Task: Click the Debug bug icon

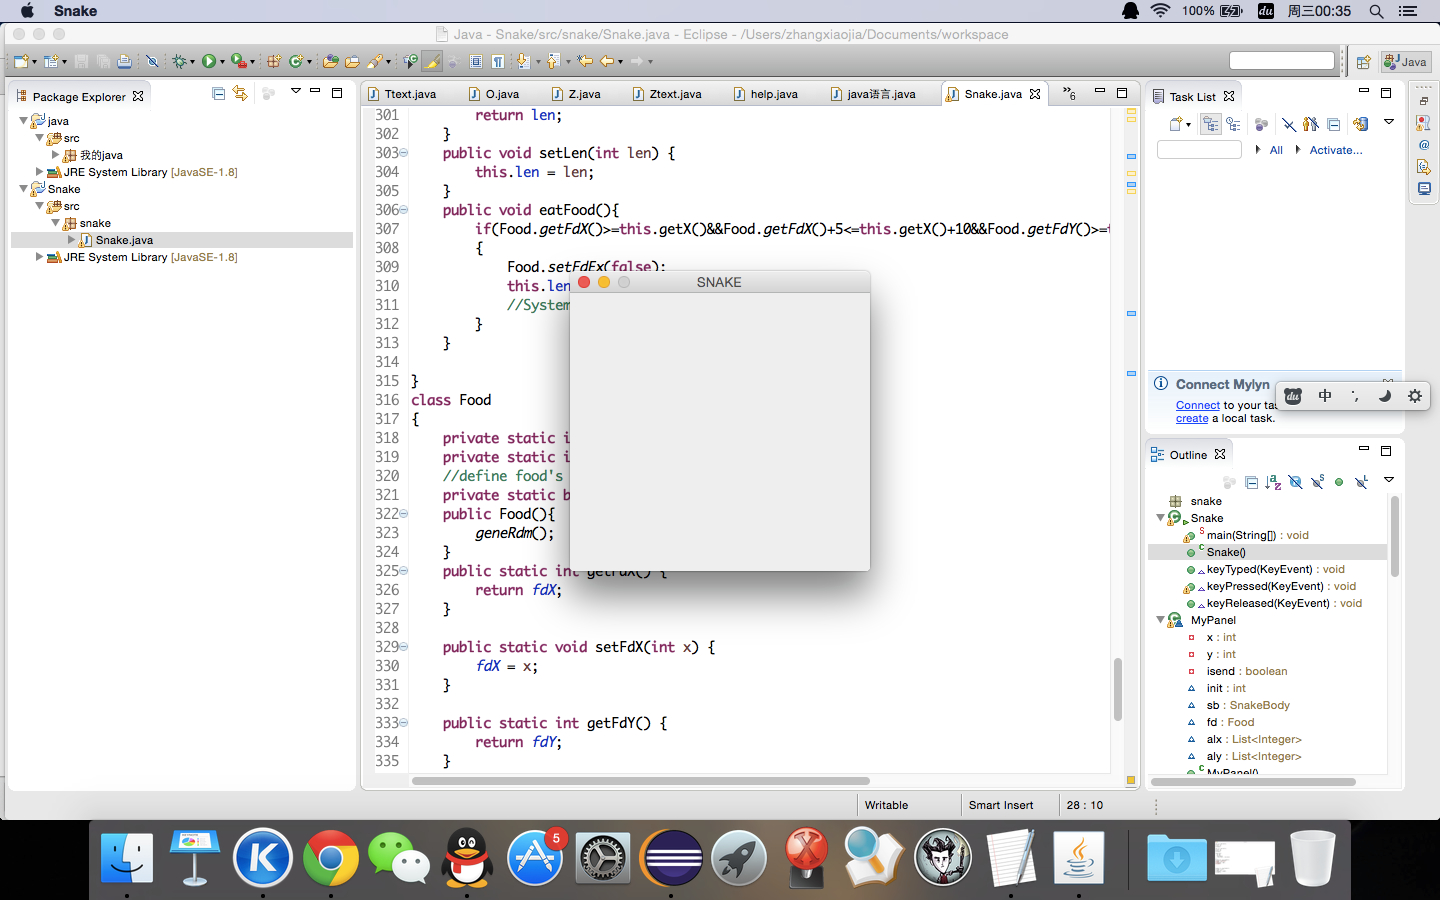Action: click(179, 62)
